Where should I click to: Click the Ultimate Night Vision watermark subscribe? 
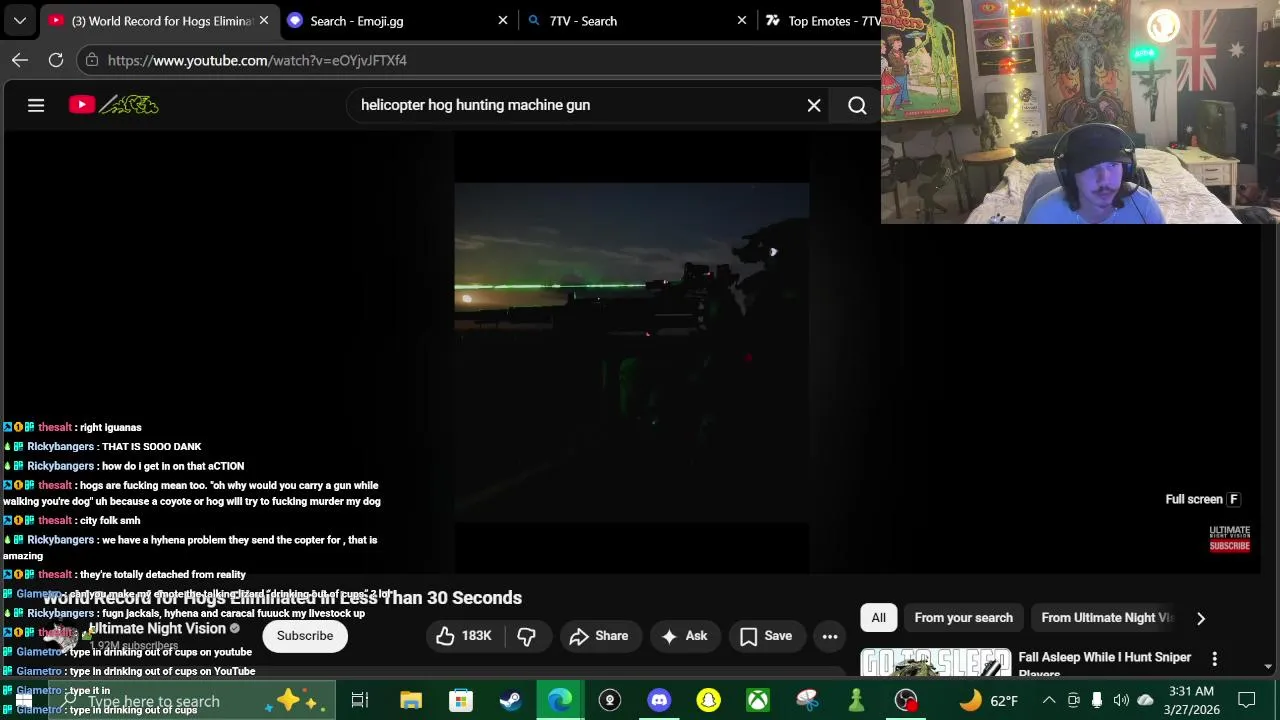[x=1230, y=538]
